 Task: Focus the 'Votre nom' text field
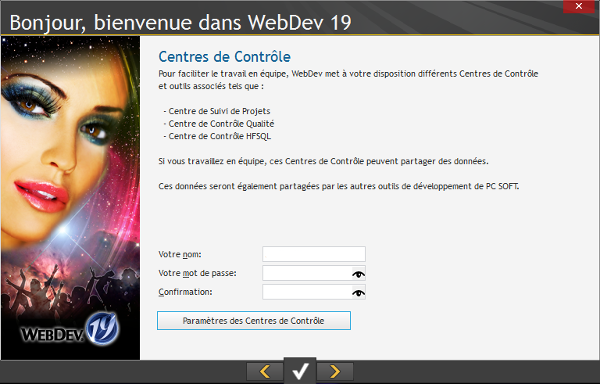[x=314, y=254]
